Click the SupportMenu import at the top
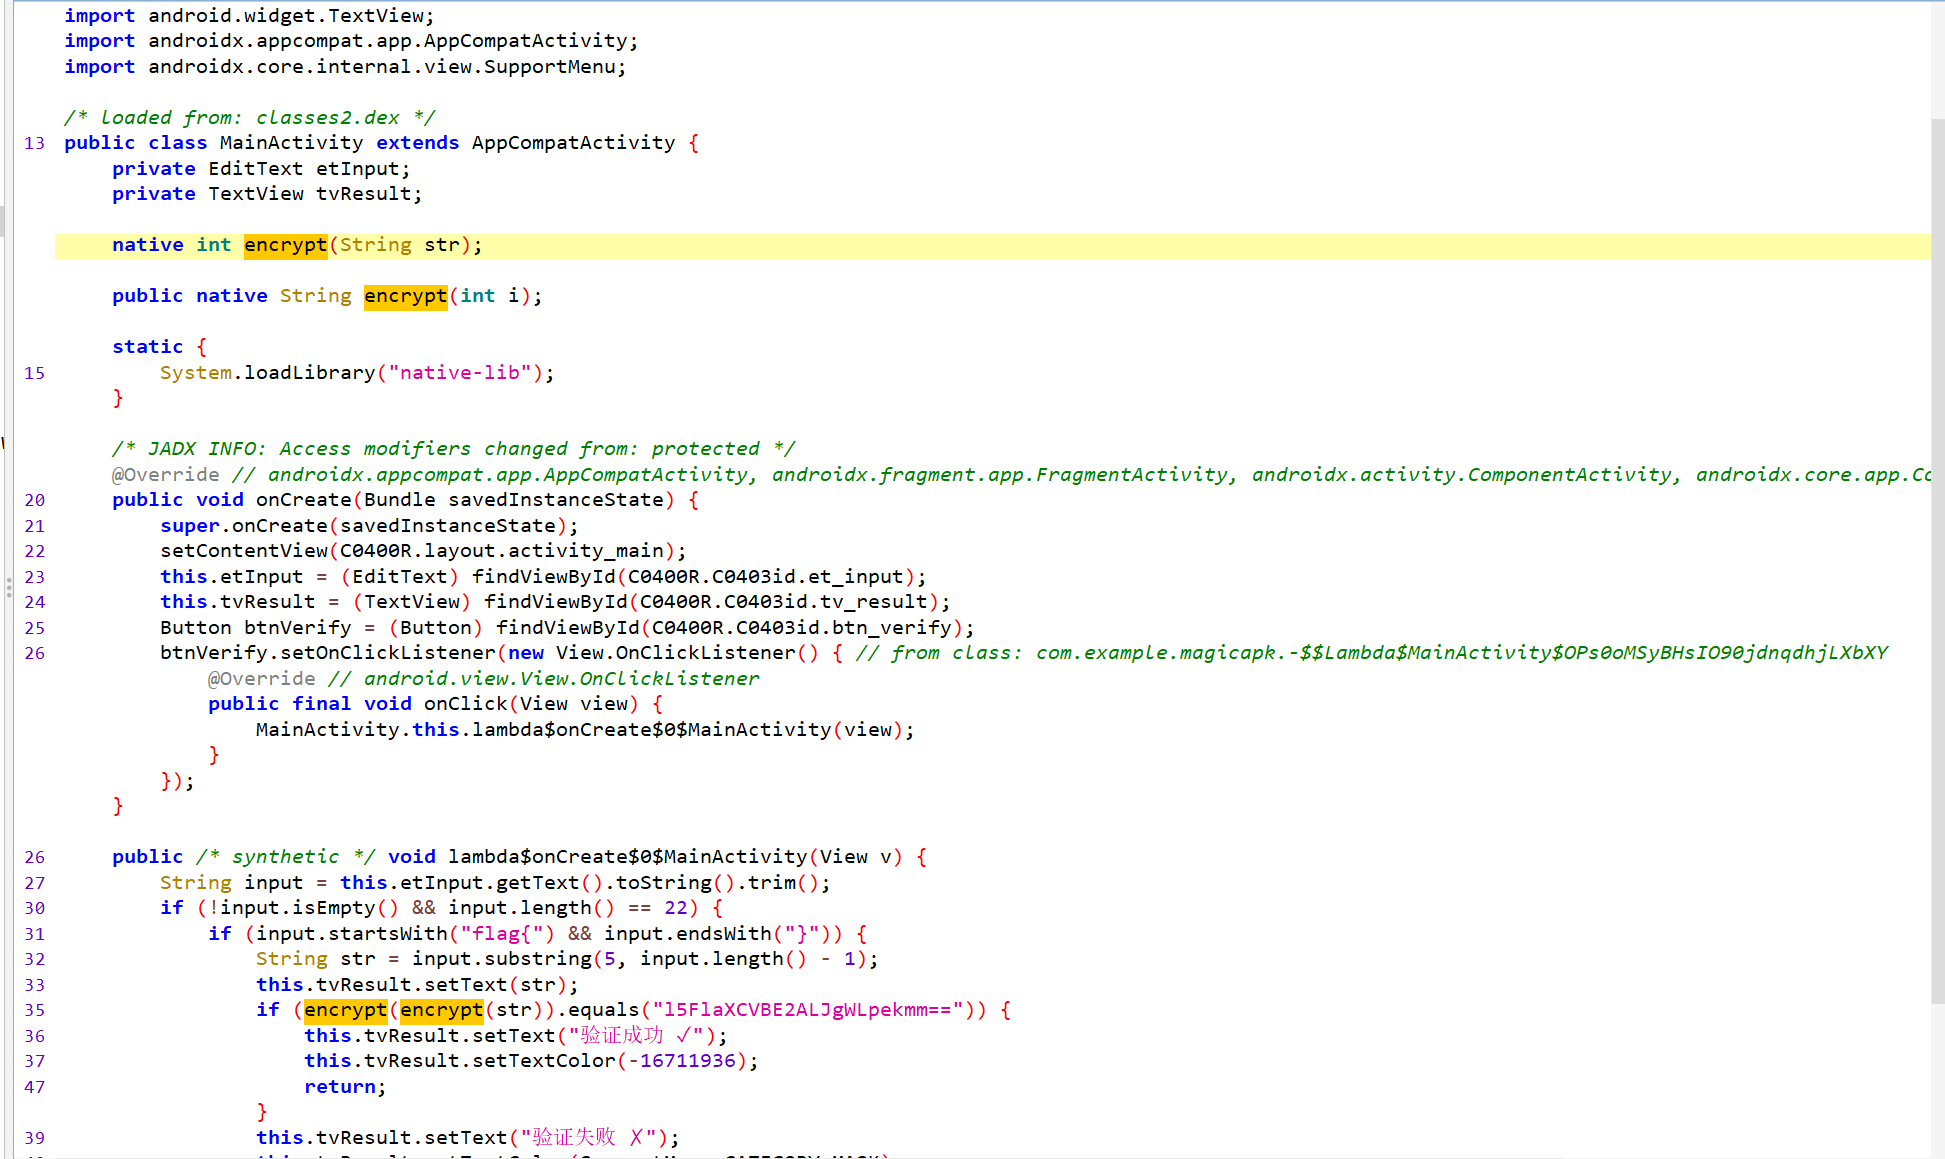Screen dimensions: 1945x1159 point(346,67)
